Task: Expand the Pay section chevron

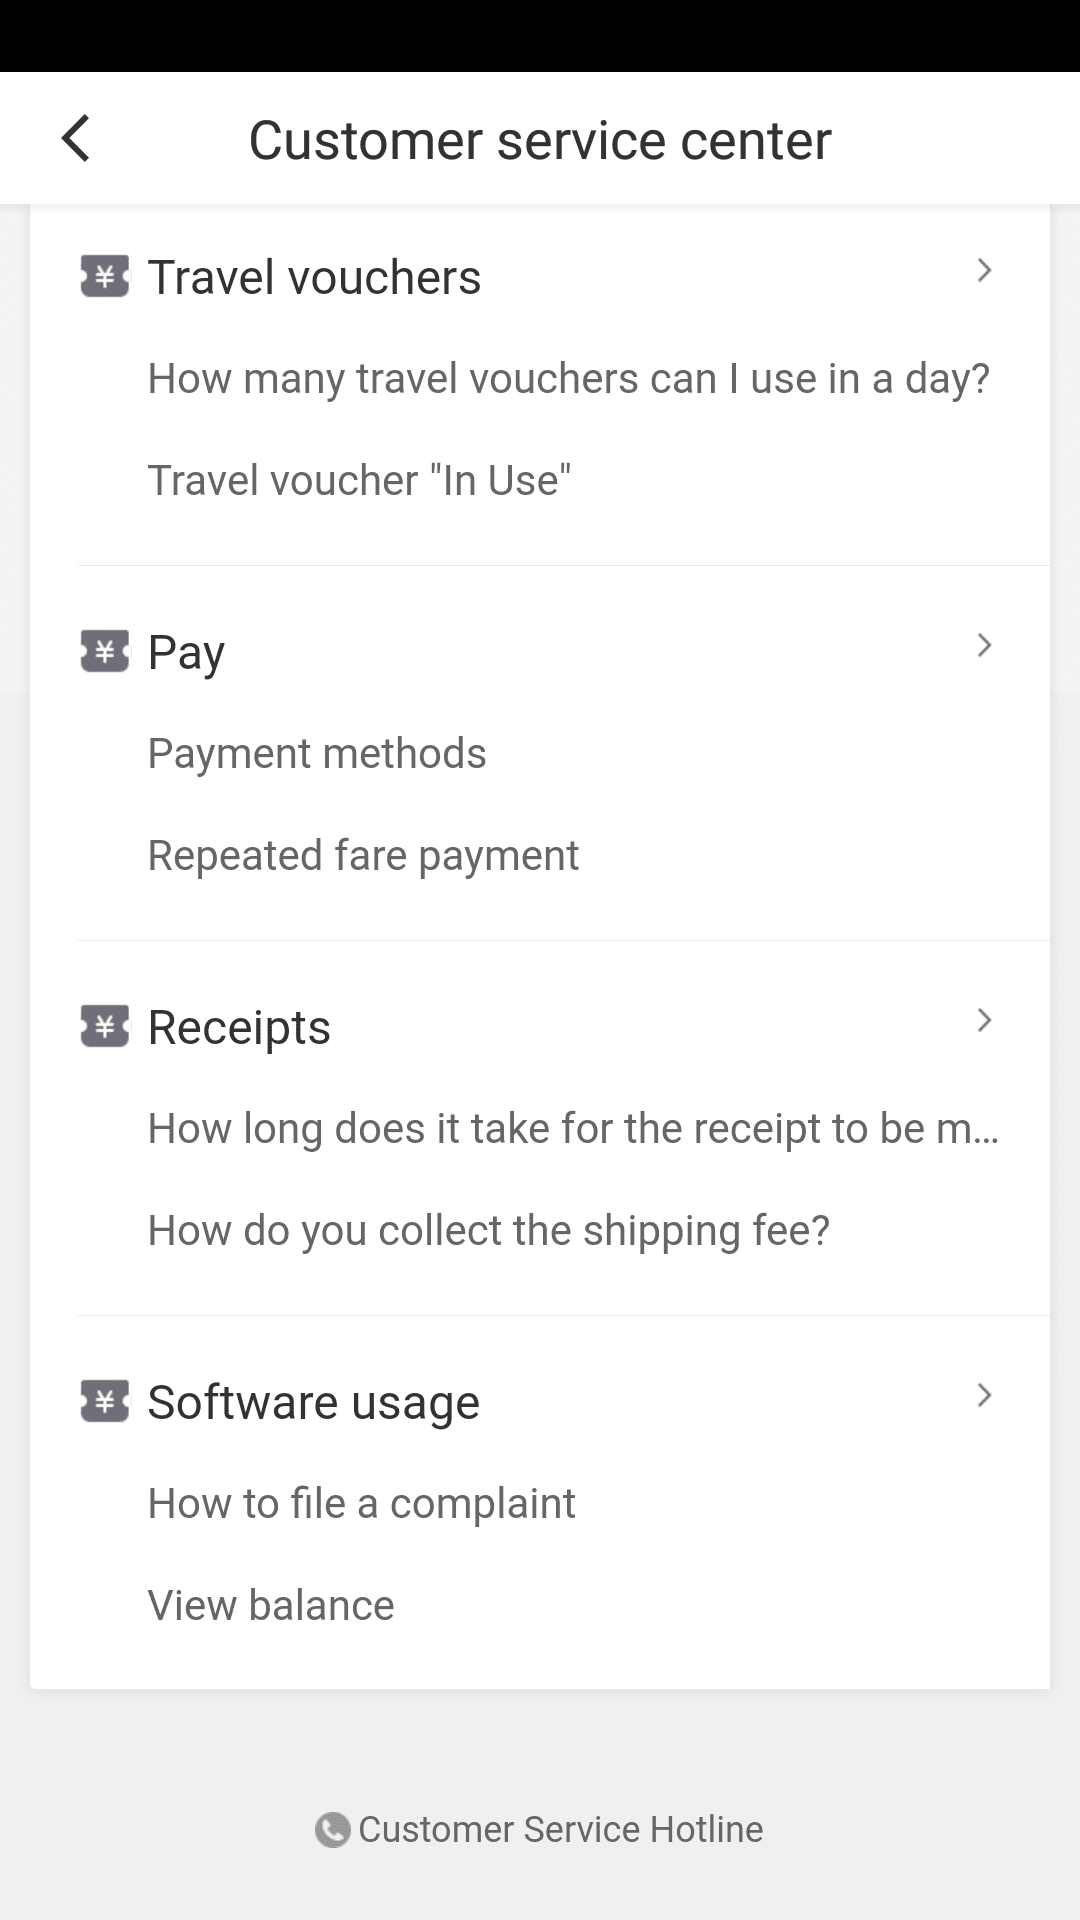Action: click(984, 645)
